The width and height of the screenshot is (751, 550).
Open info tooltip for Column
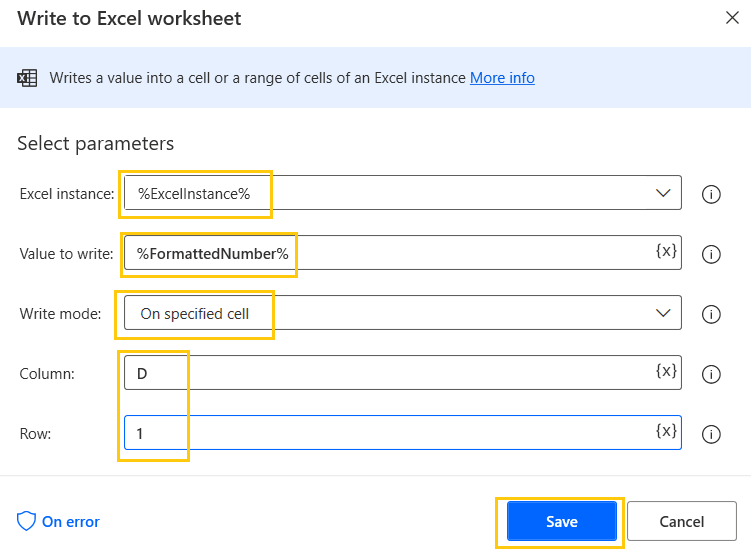[711, 374]
